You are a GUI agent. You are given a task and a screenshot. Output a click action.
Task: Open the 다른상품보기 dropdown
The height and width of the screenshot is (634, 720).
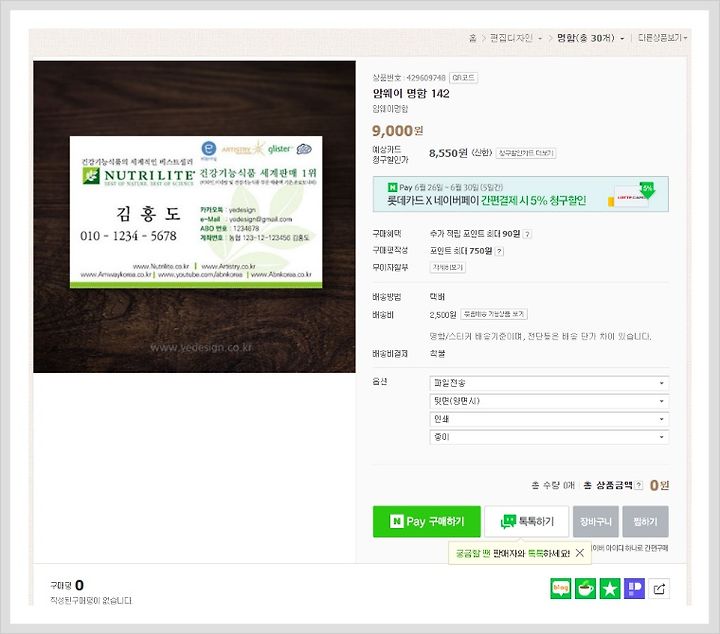[662, 38]
